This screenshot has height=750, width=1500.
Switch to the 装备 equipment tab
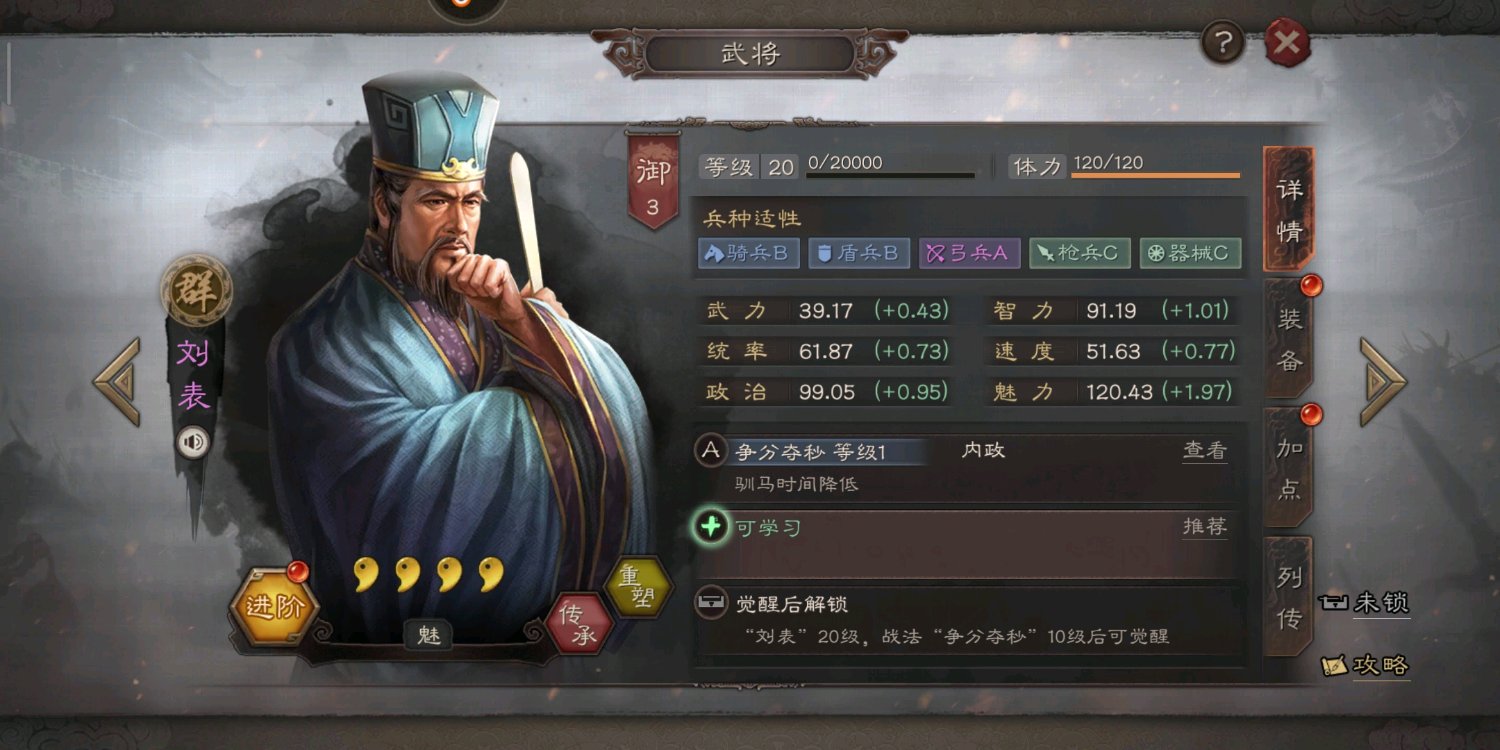pyautogui.click(x=1289, y=339)
